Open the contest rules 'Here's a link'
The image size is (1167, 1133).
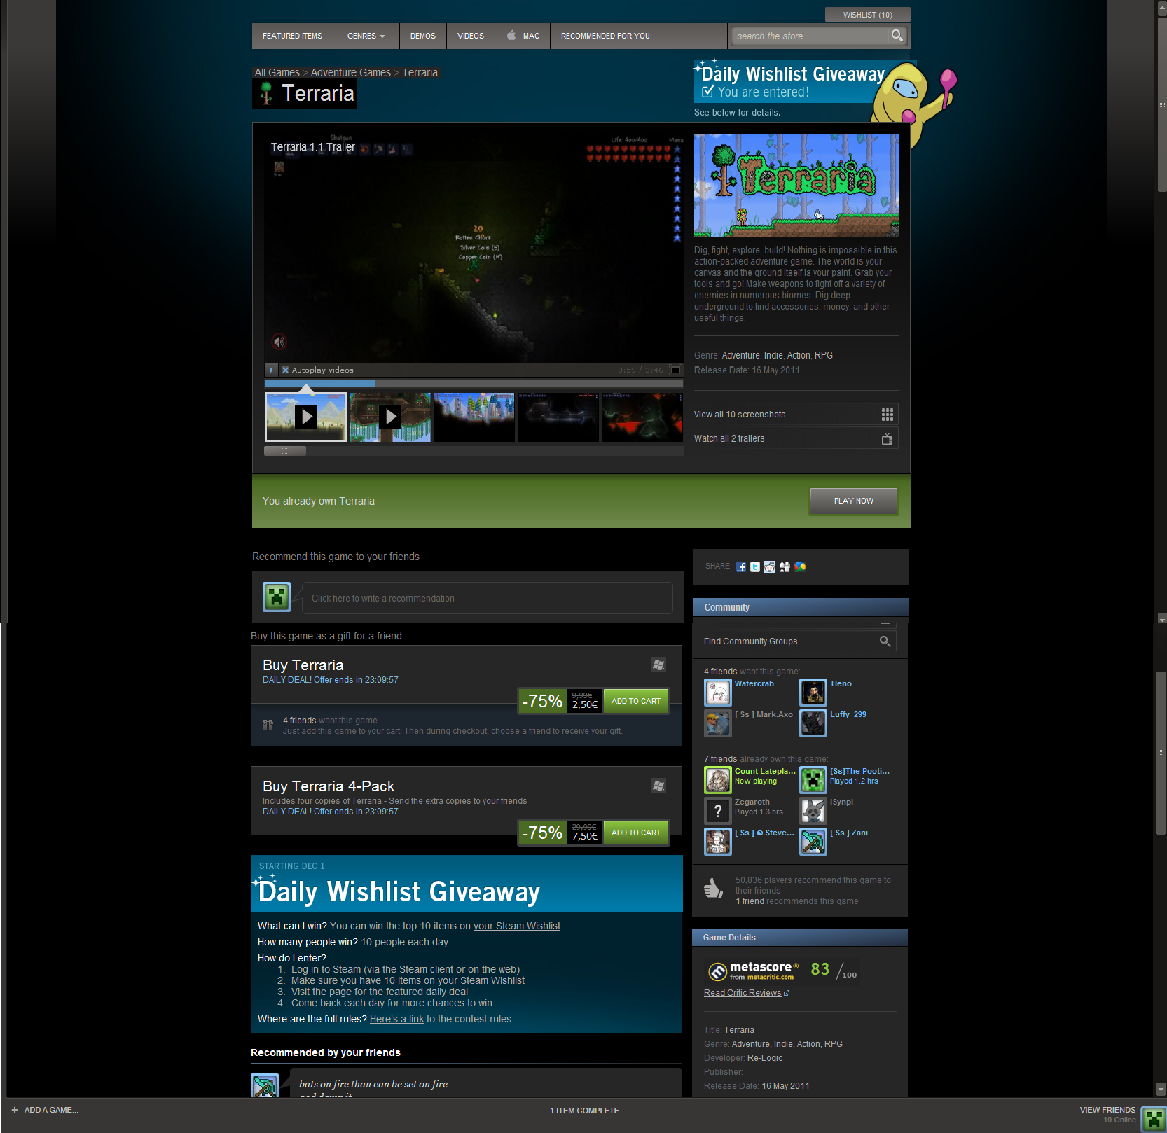[x=397, y=1018]
